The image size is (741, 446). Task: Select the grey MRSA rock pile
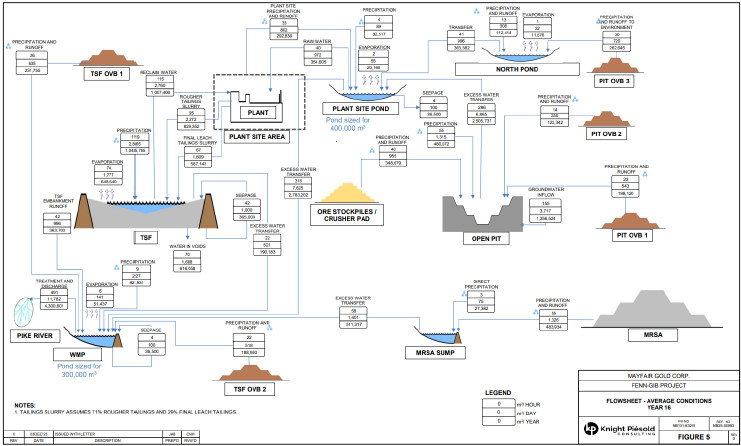652,309
